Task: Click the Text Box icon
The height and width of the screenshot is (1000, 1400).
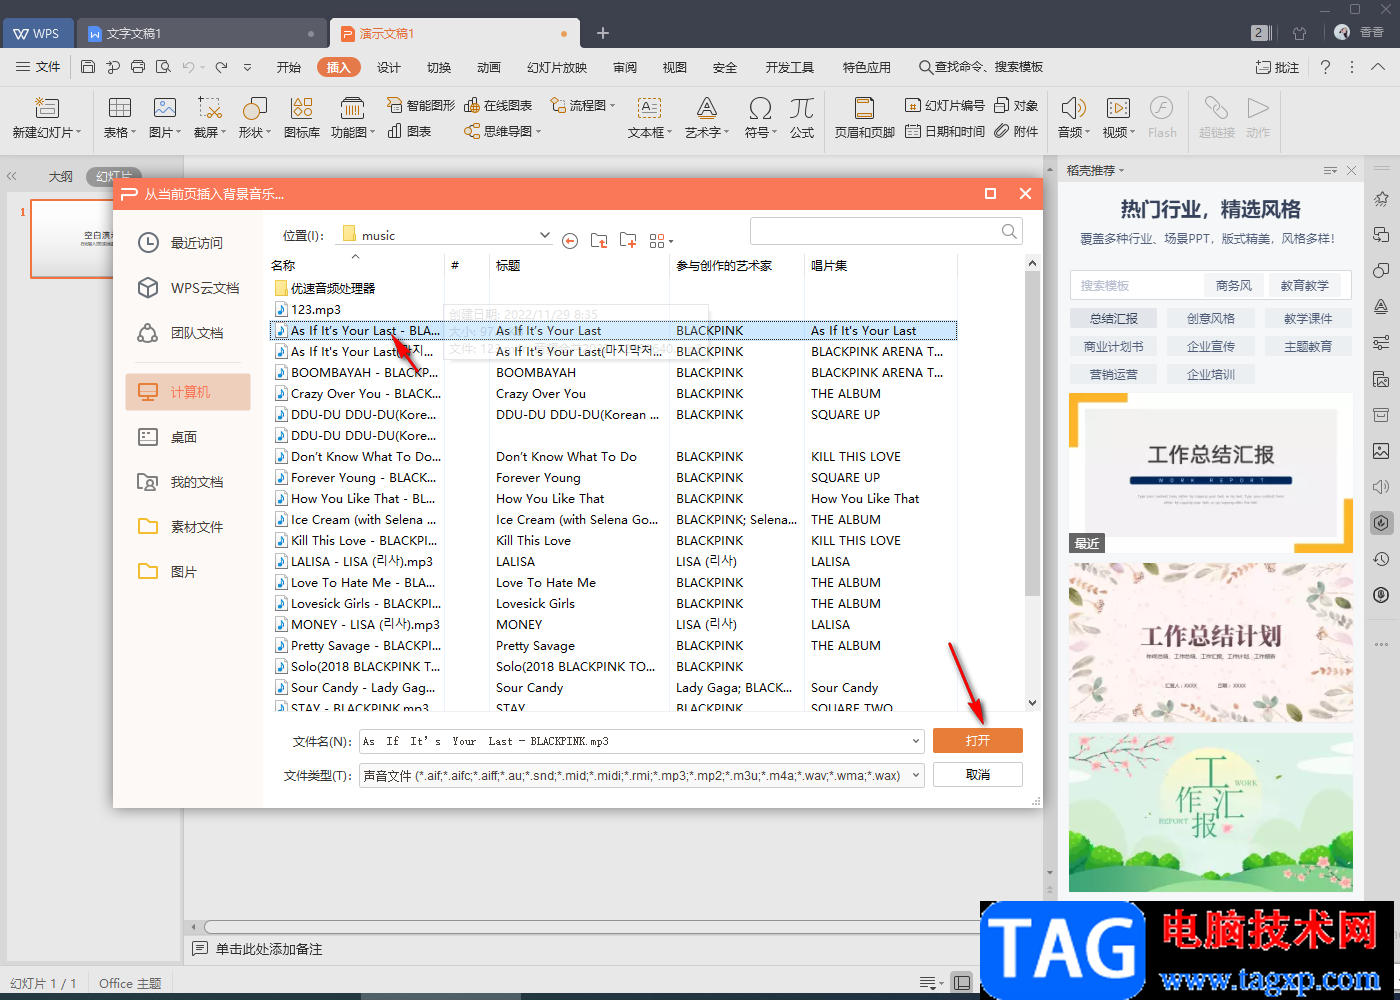Action: pos(649,108)
